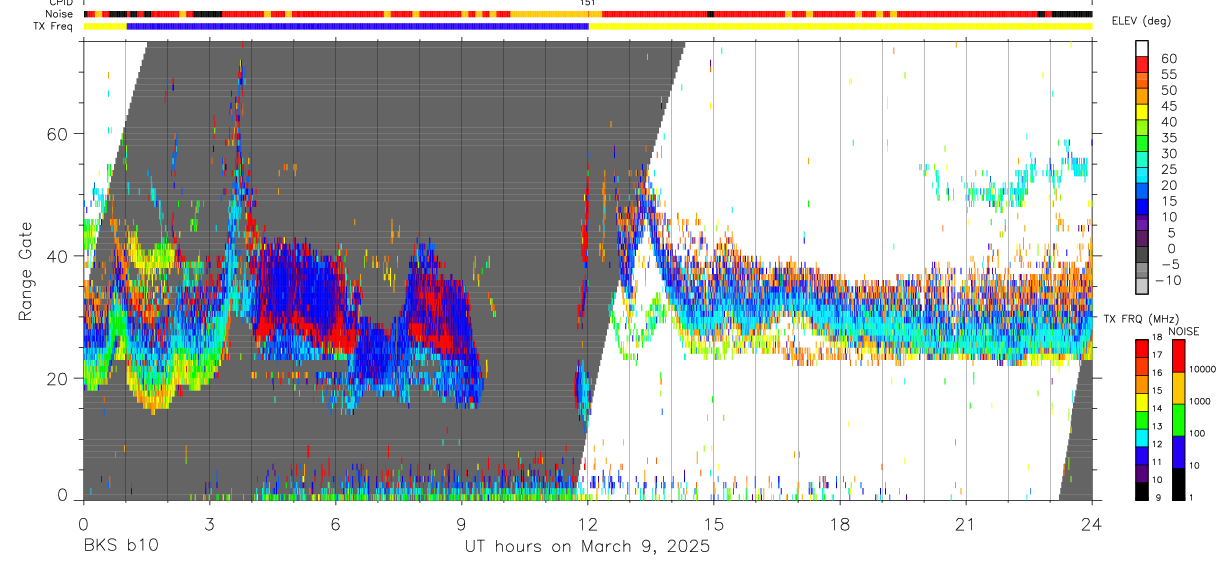This screenshot has width=1228, height=567.
Task: Click the Range Gate axis tick '40'
Action: click(58, 256)
